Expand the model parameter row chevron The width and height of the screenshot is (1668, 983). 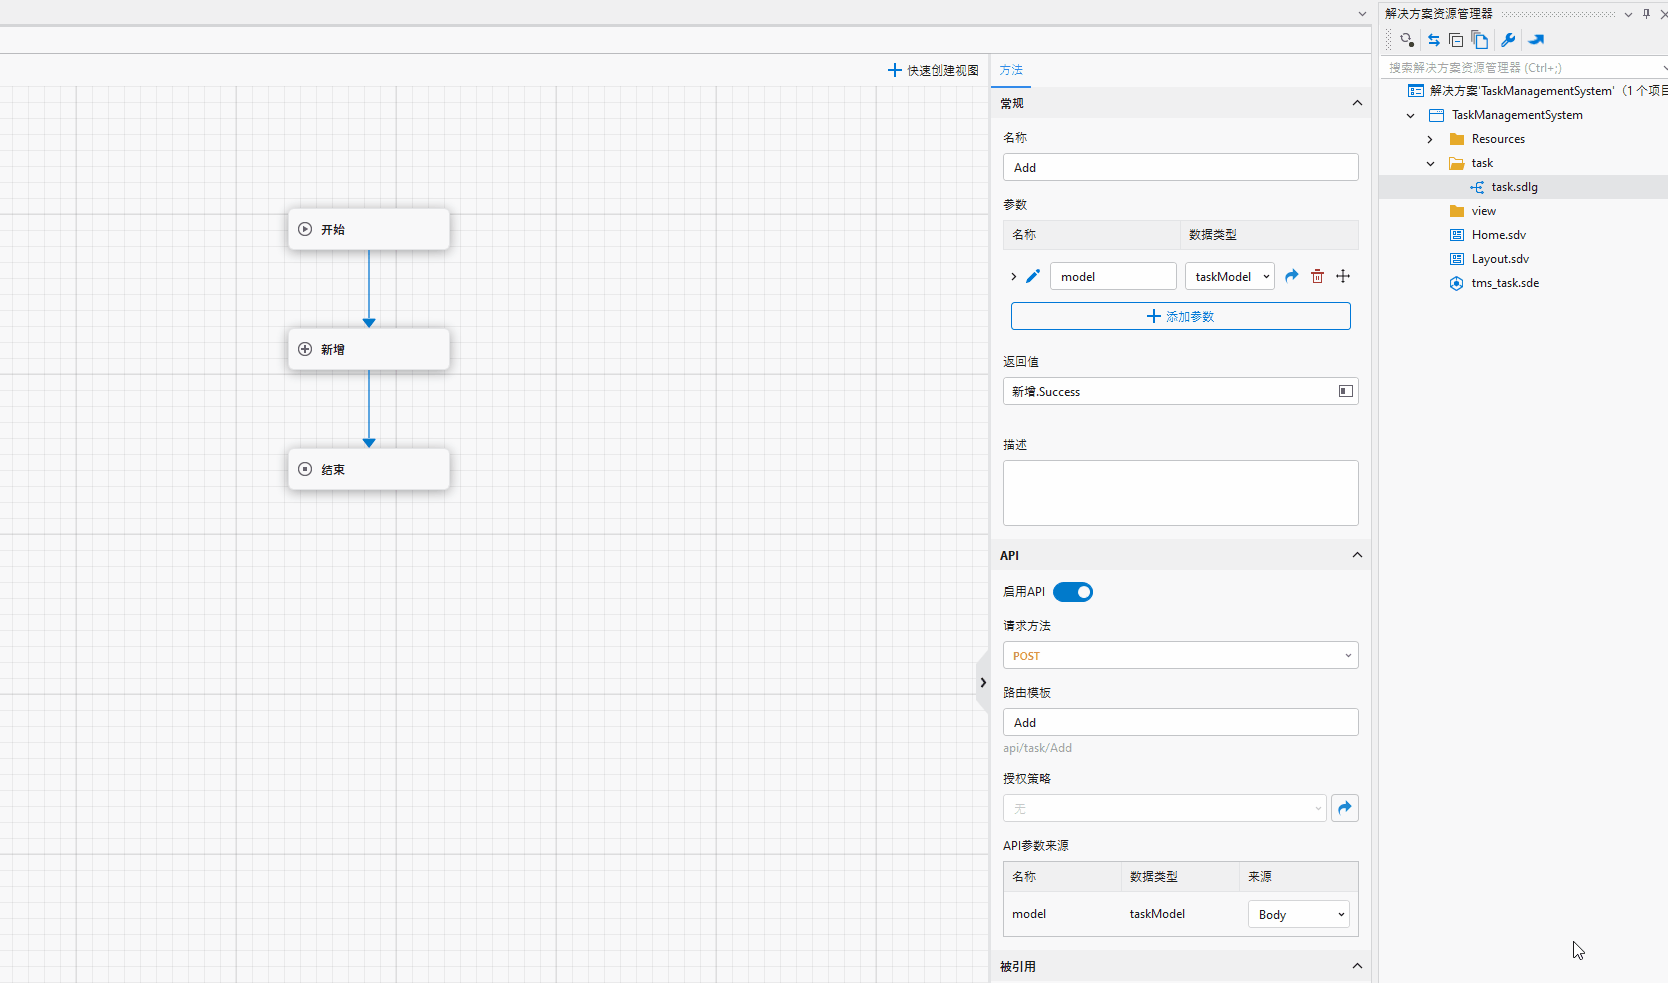(x=1013, y=276)
